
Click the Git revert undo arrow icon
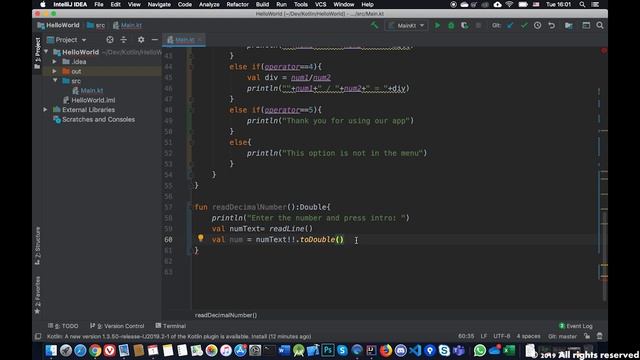click(x=551, y=25)
